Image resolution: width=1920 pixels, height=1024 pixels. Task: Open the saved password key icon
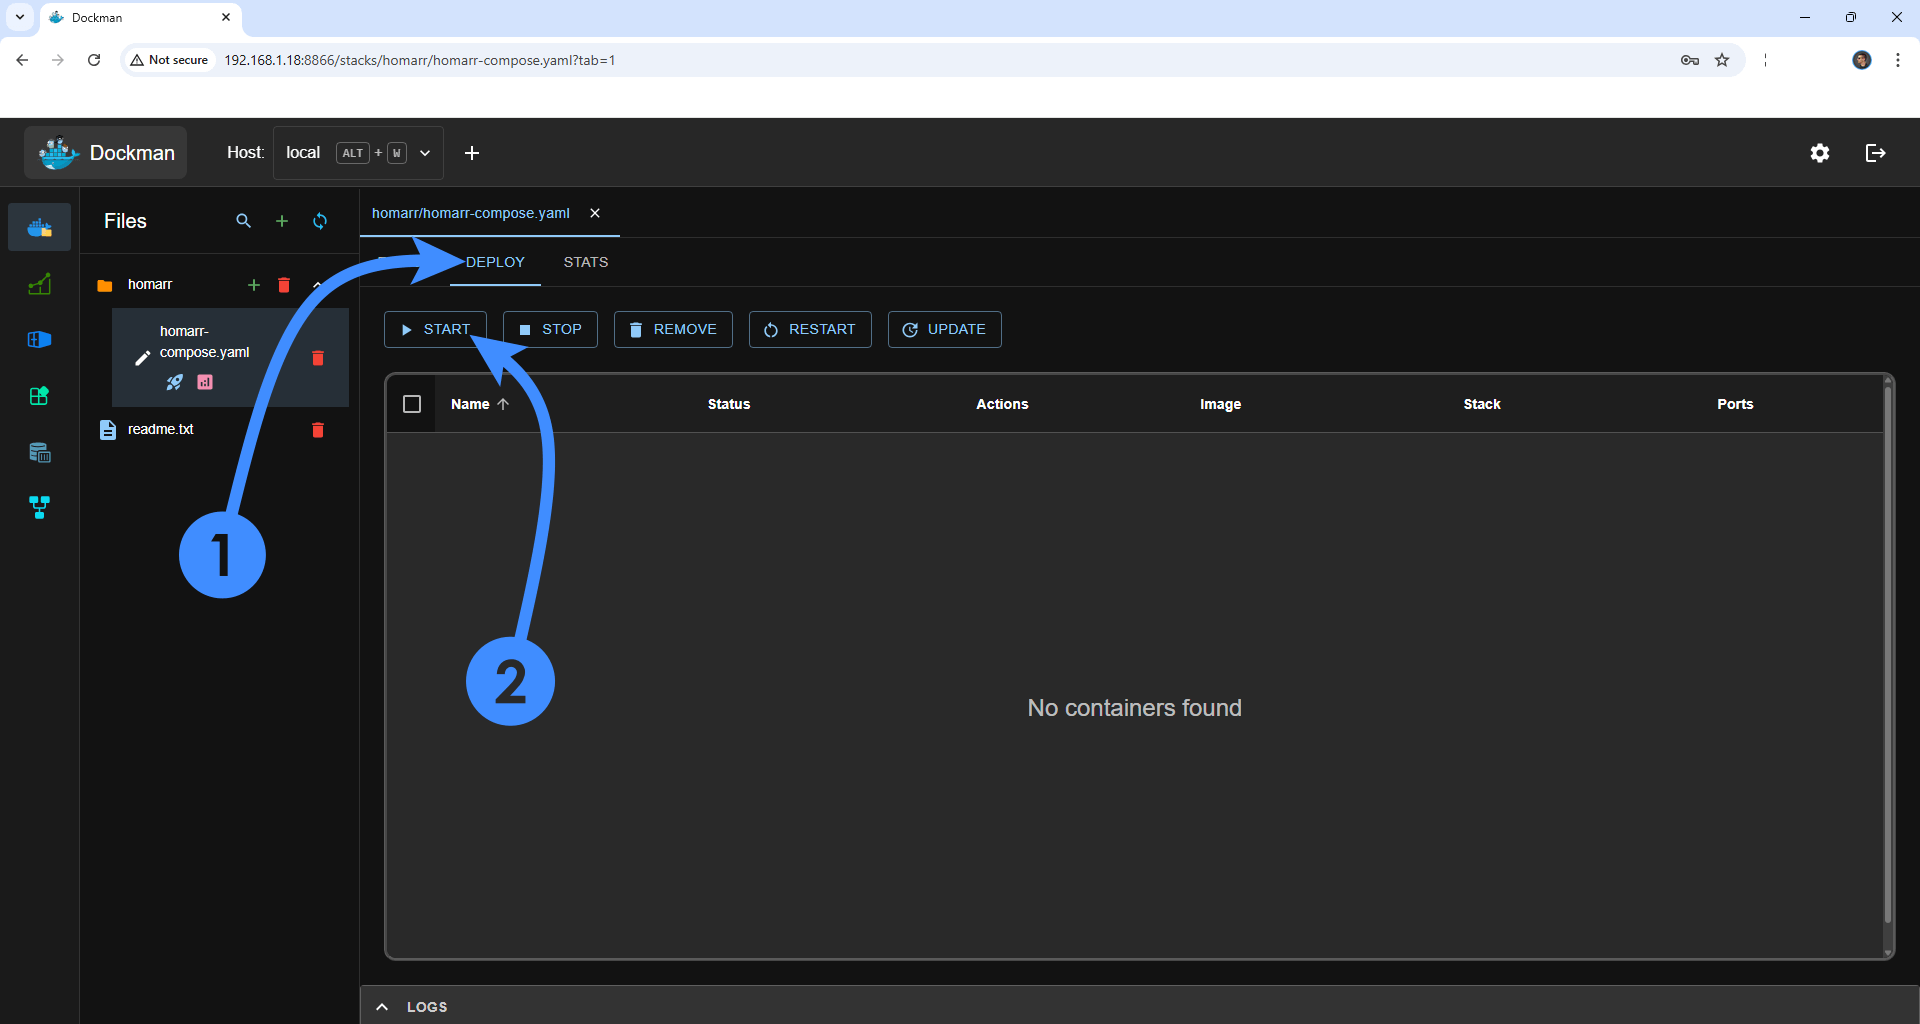tap(1690, 60)
